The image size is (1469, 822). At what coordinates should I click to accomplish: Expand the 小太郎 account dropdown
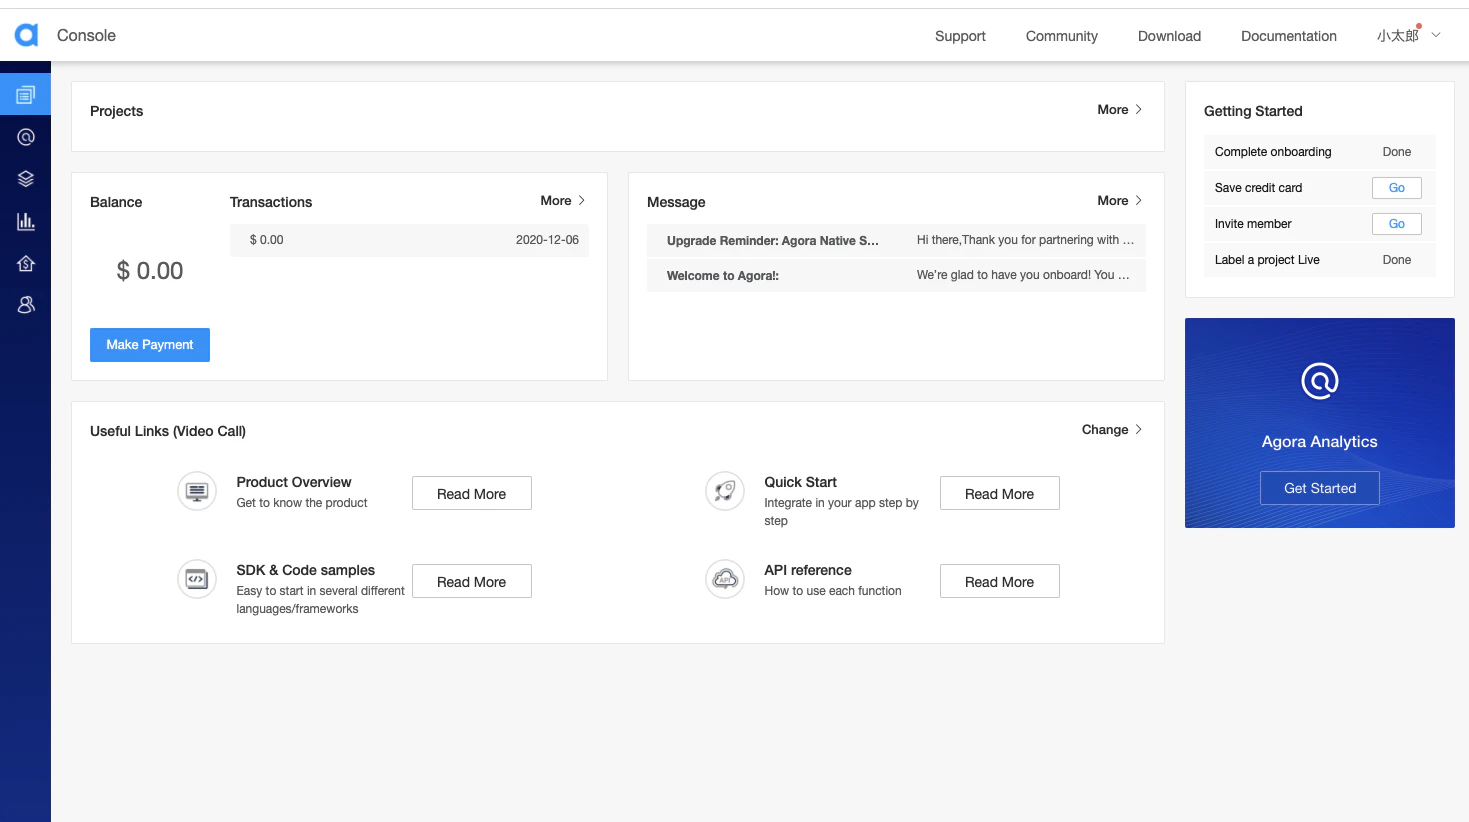(x=1409, y=35)
